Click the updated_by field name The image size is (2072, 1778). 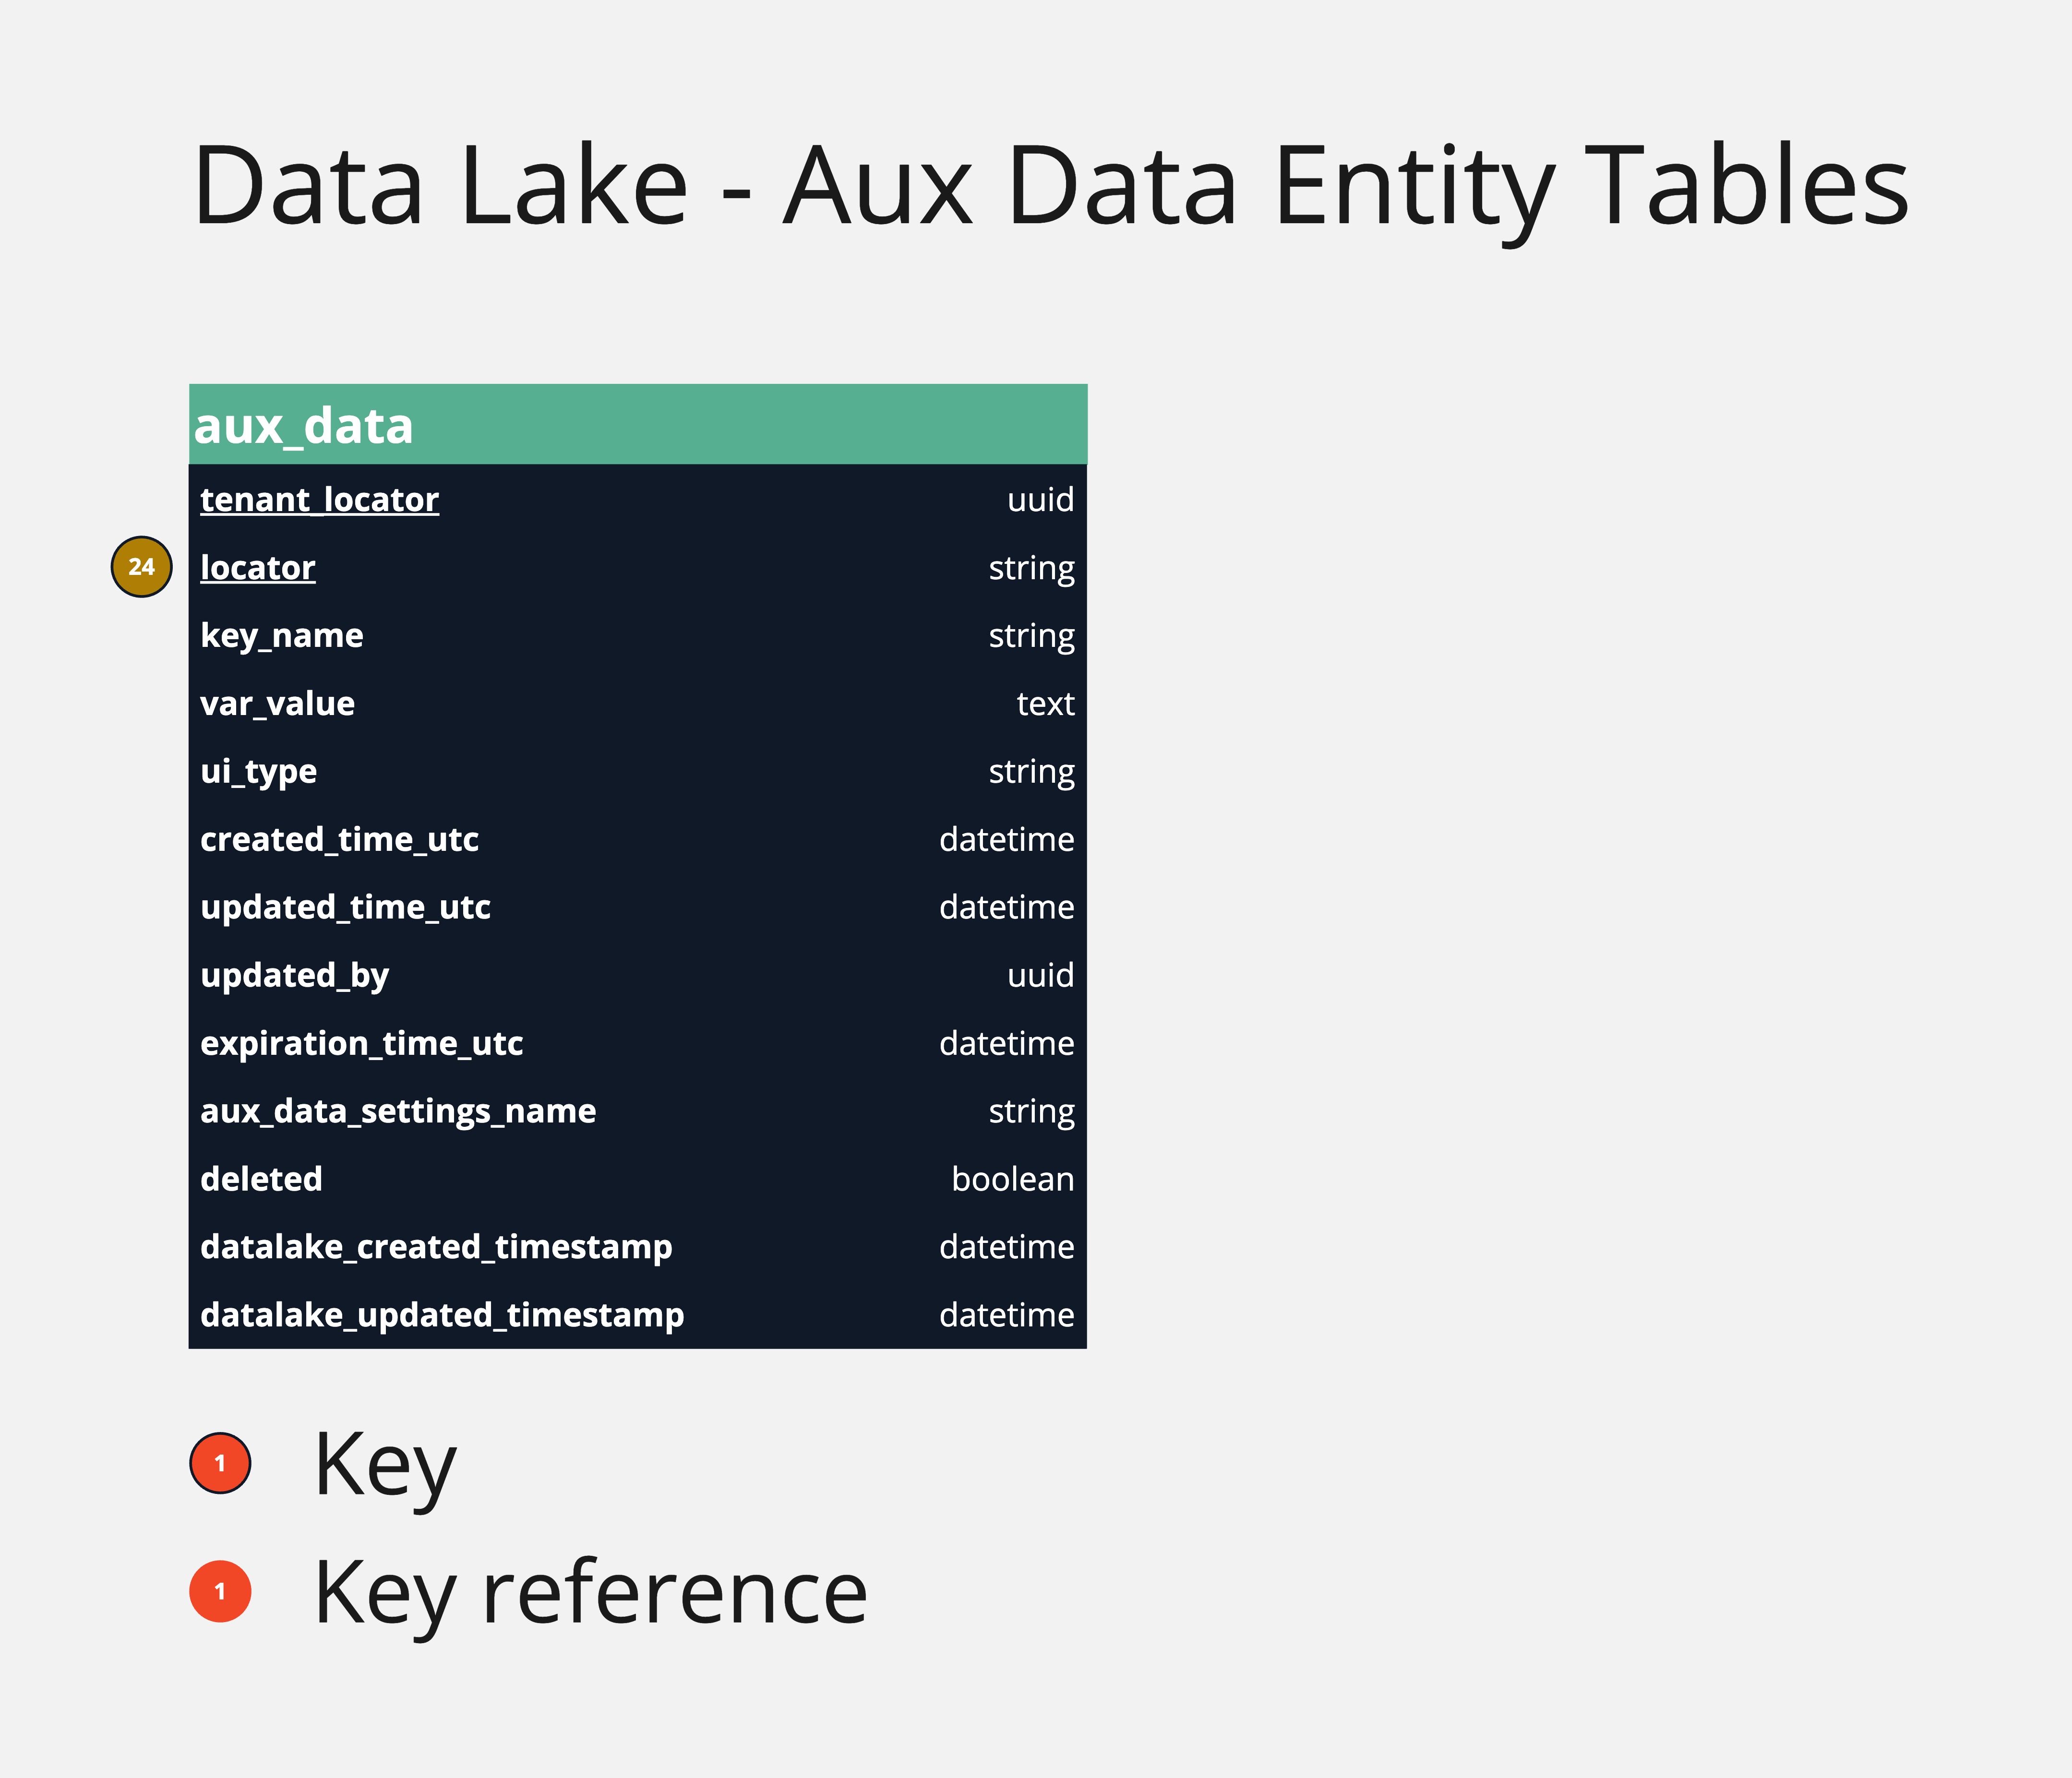(x=294, y=975)
